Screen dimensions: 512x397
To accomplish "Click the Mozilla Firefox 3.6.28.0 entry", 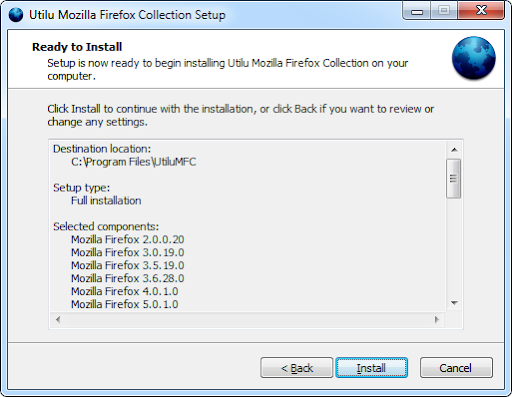I will (x=127, y=278).
